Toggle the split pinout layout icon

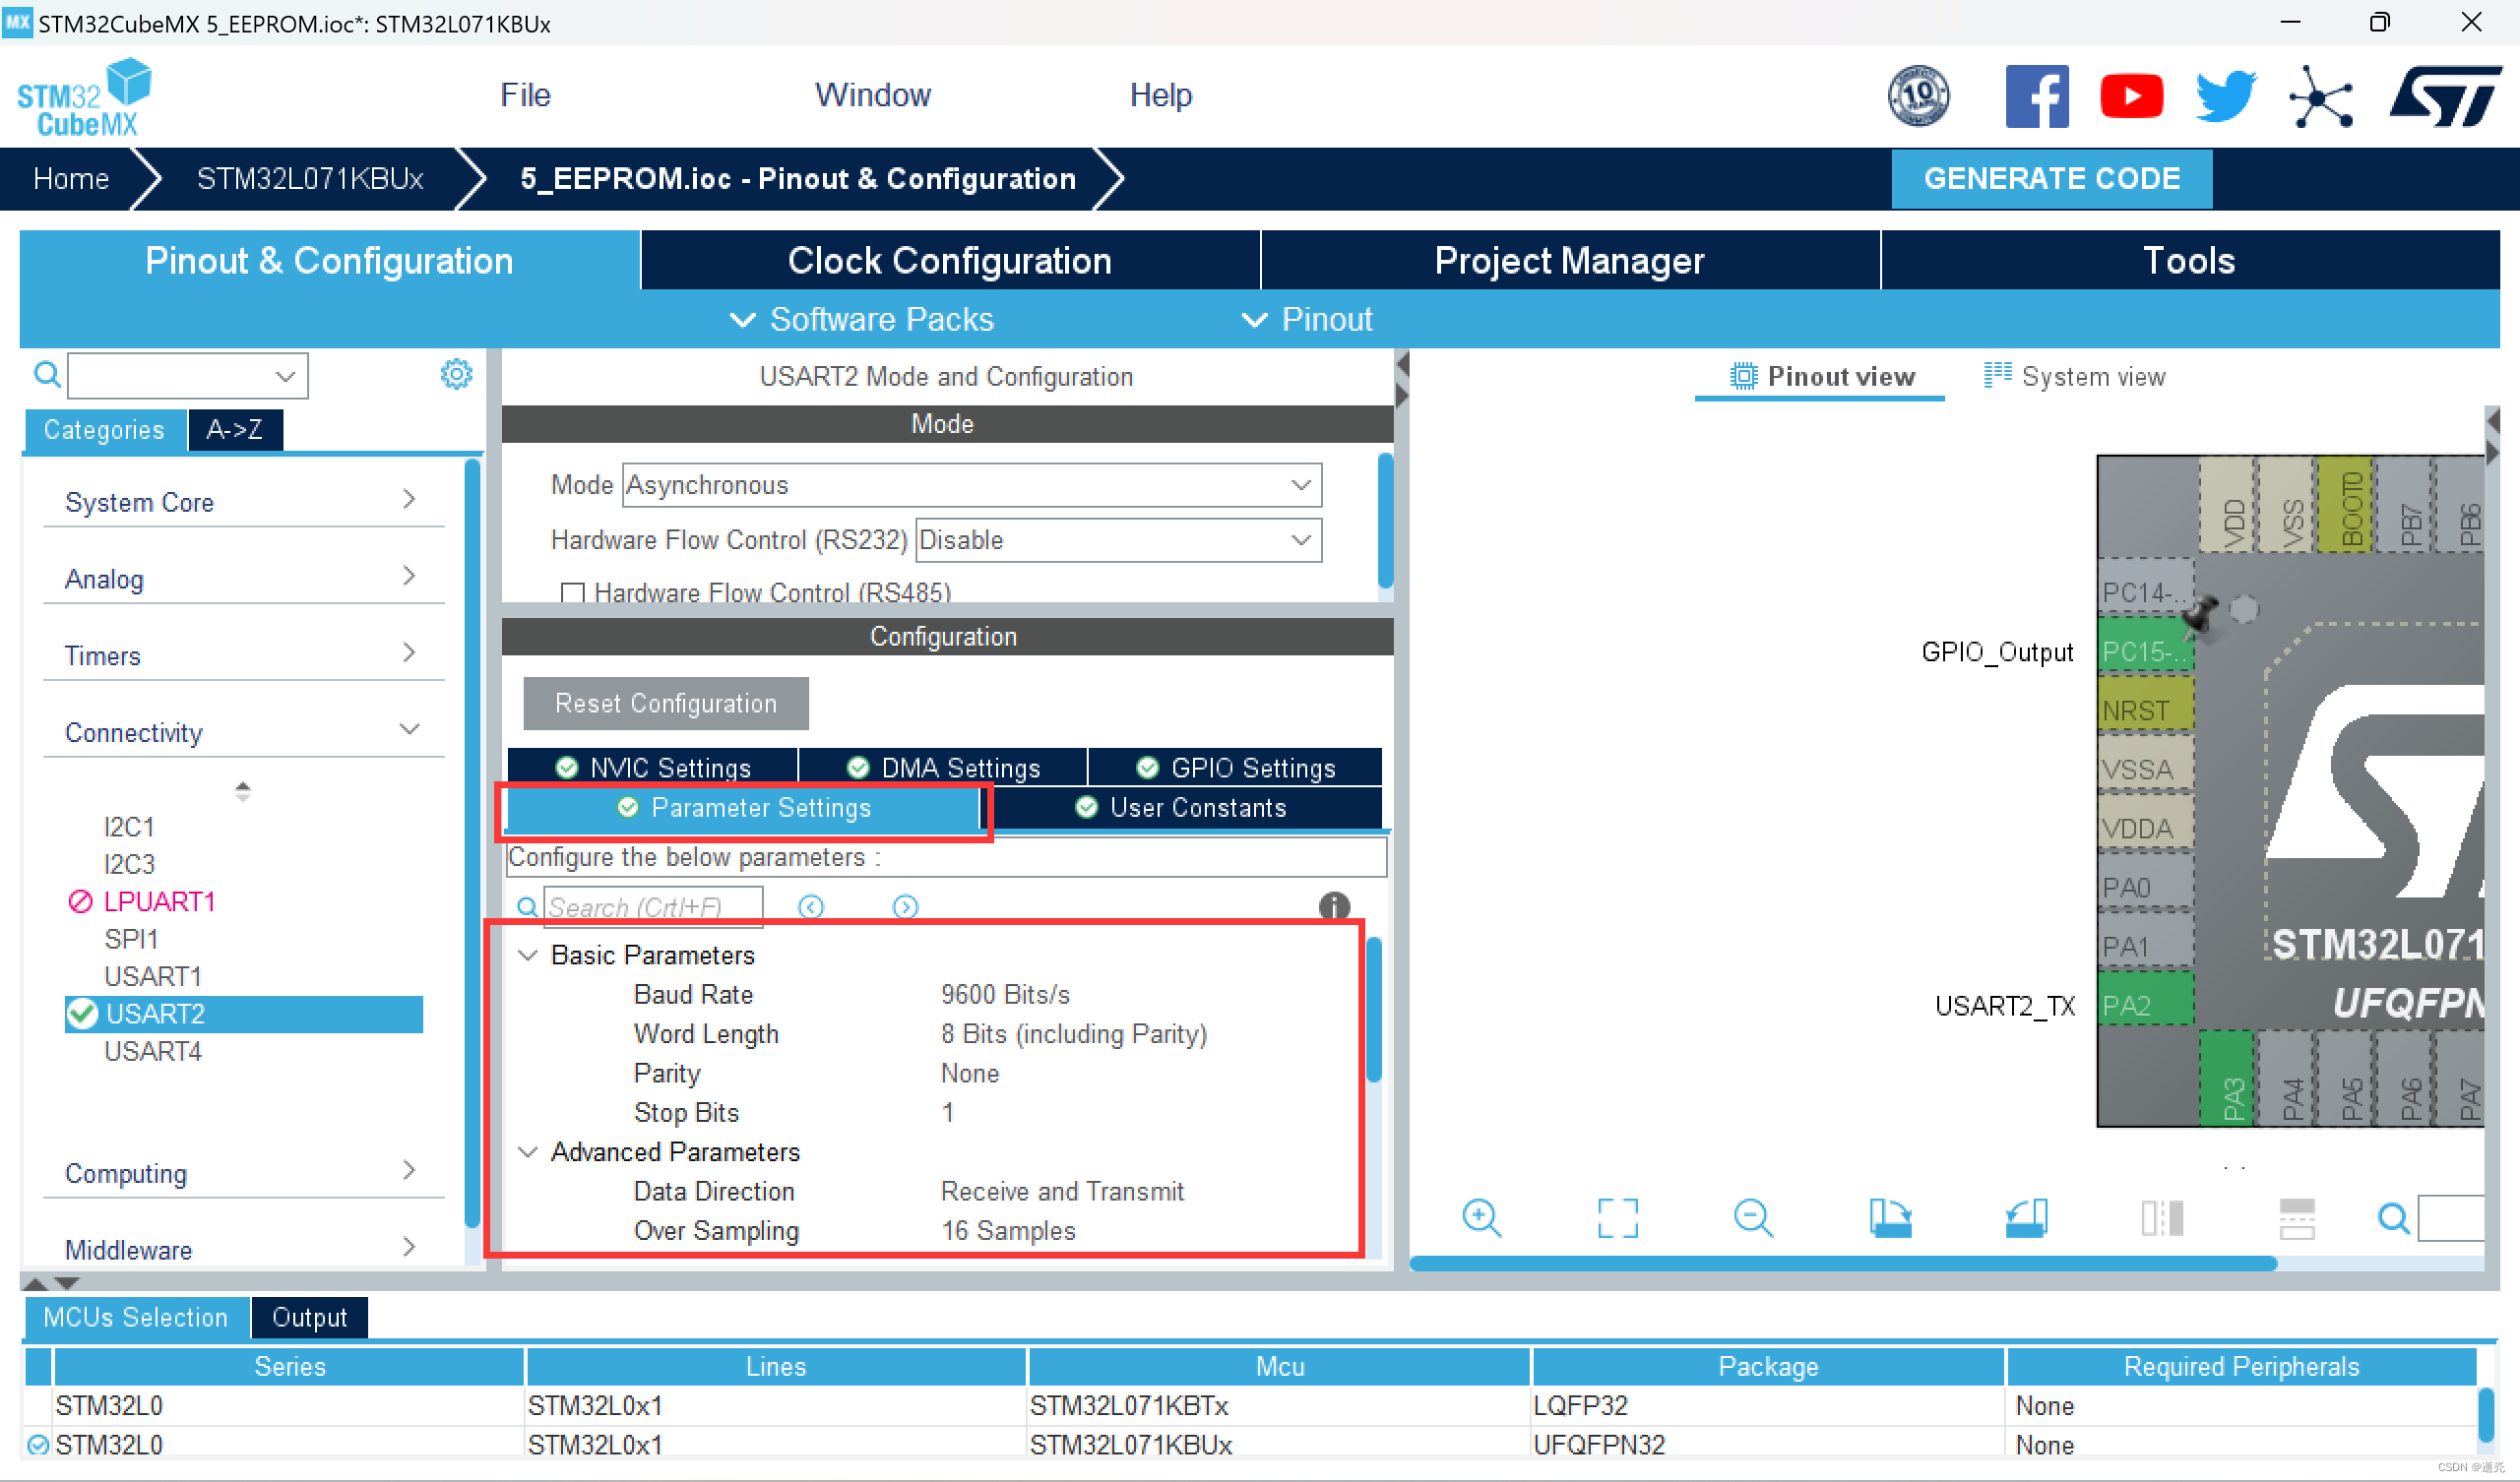[2297, 1218]
